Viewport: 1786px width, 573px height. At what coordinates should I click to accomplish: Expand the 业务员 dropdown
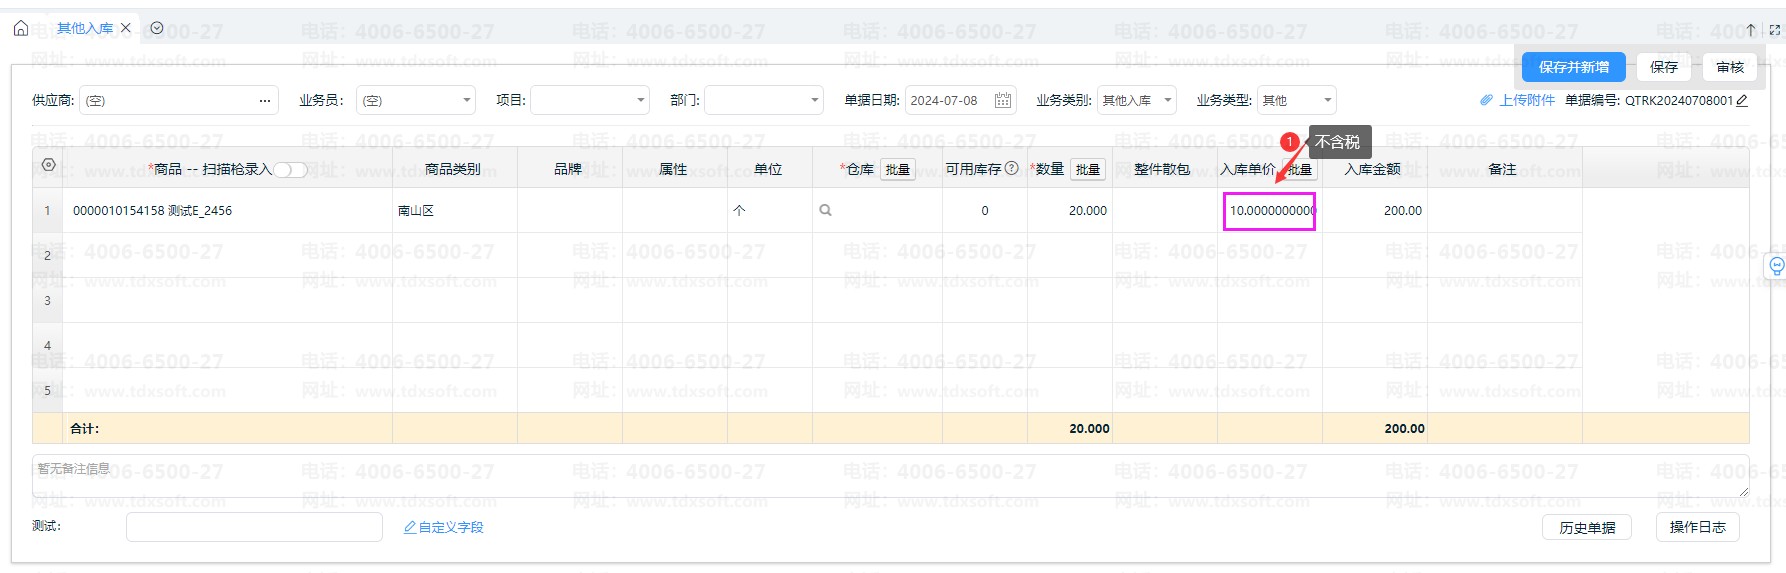(x=466, y=100)
